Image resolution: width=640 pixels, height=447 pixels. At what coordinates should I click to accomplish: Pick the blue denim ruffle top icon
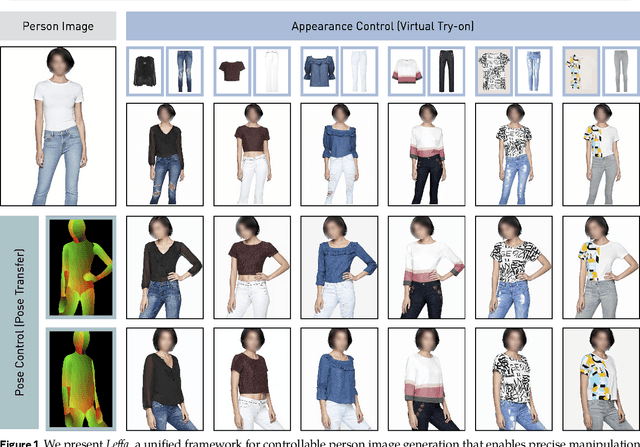[x=319, y=72]
